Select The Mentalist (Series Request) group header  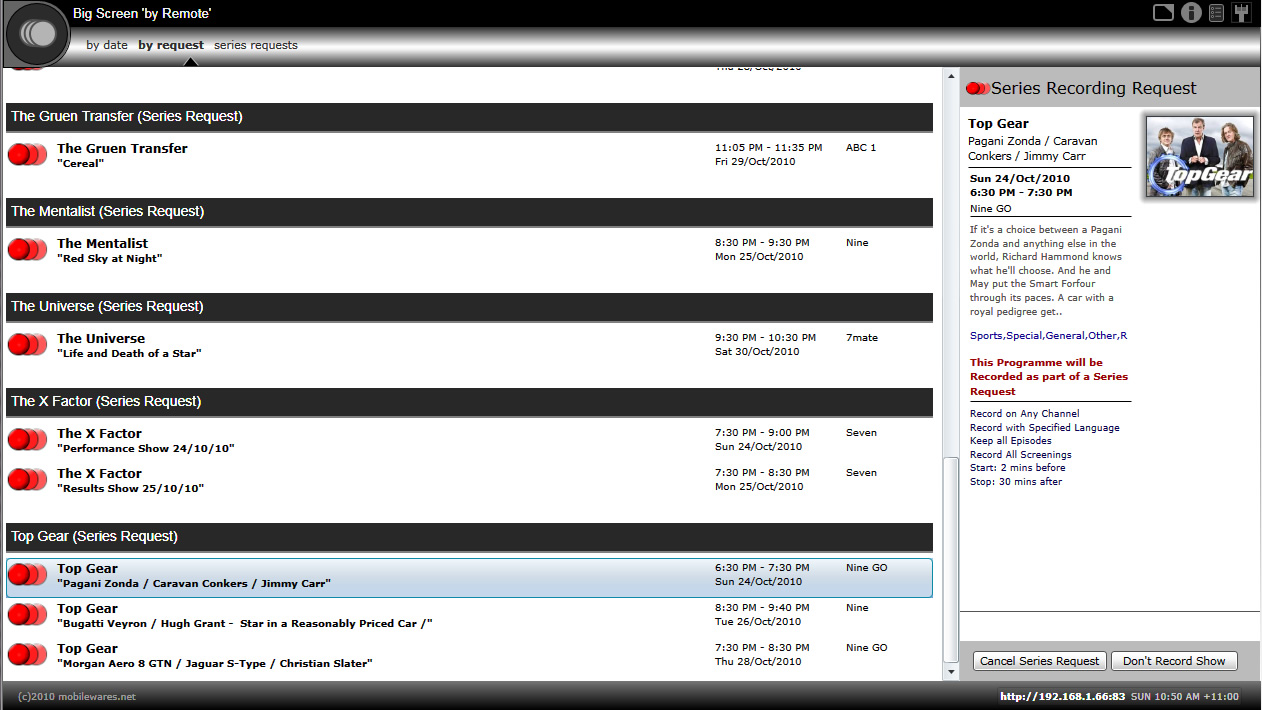(470, 212)
